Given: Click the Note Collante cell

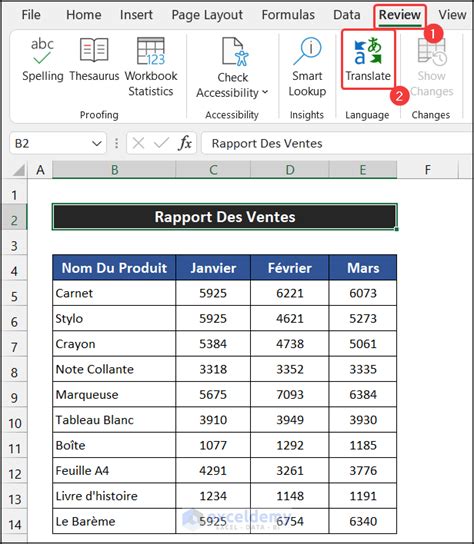Looking at the screenshot, I should (114, 369).
